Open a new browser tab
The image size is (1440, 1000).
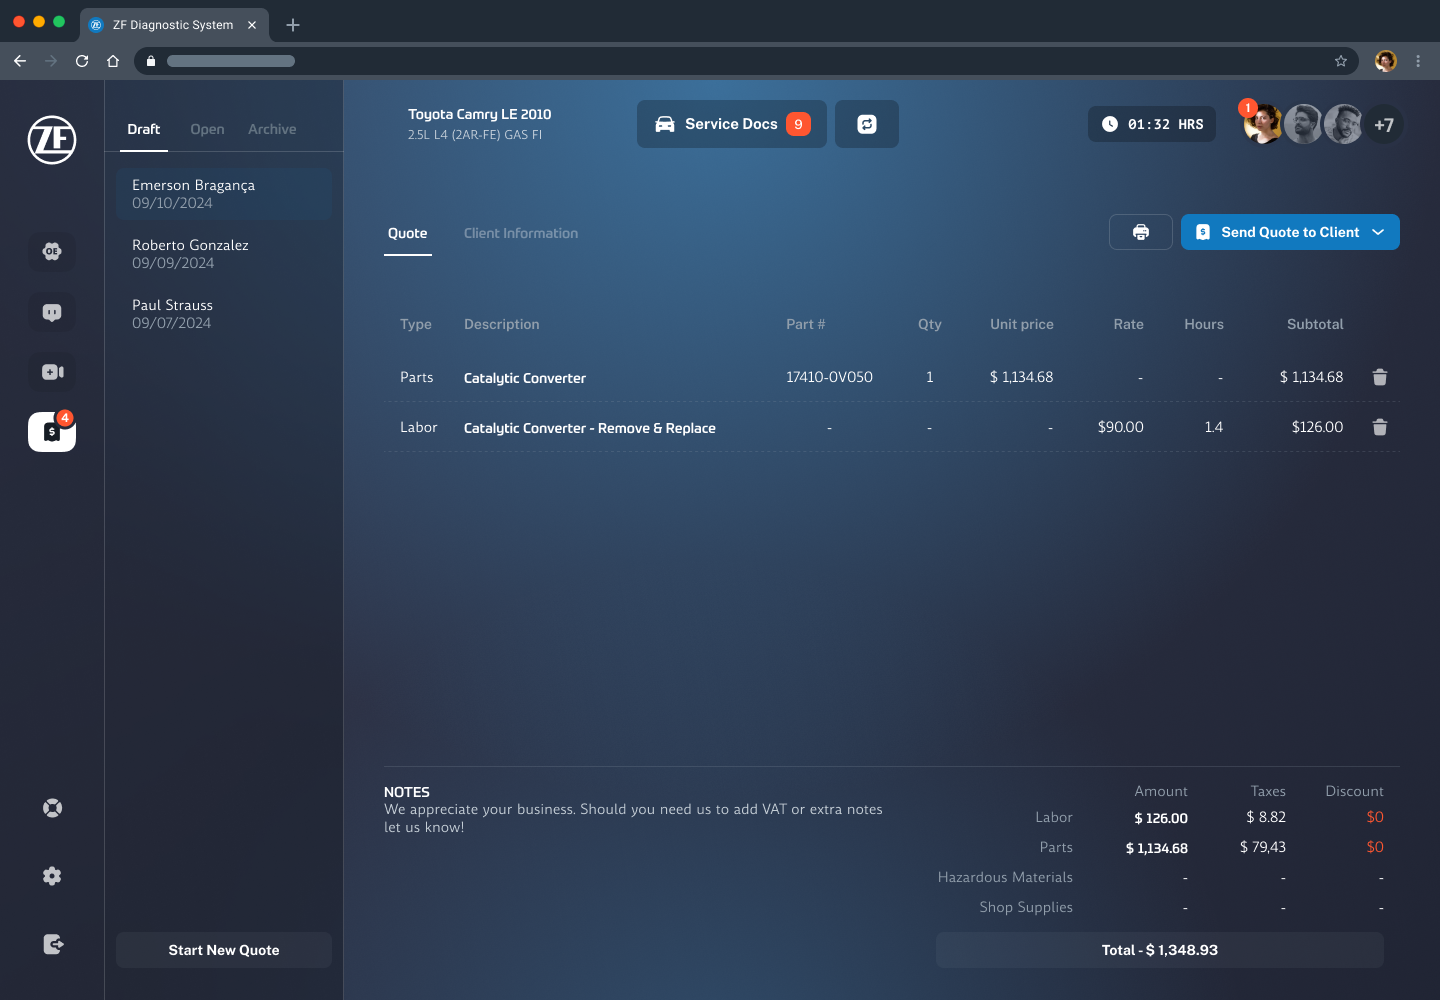293,25
